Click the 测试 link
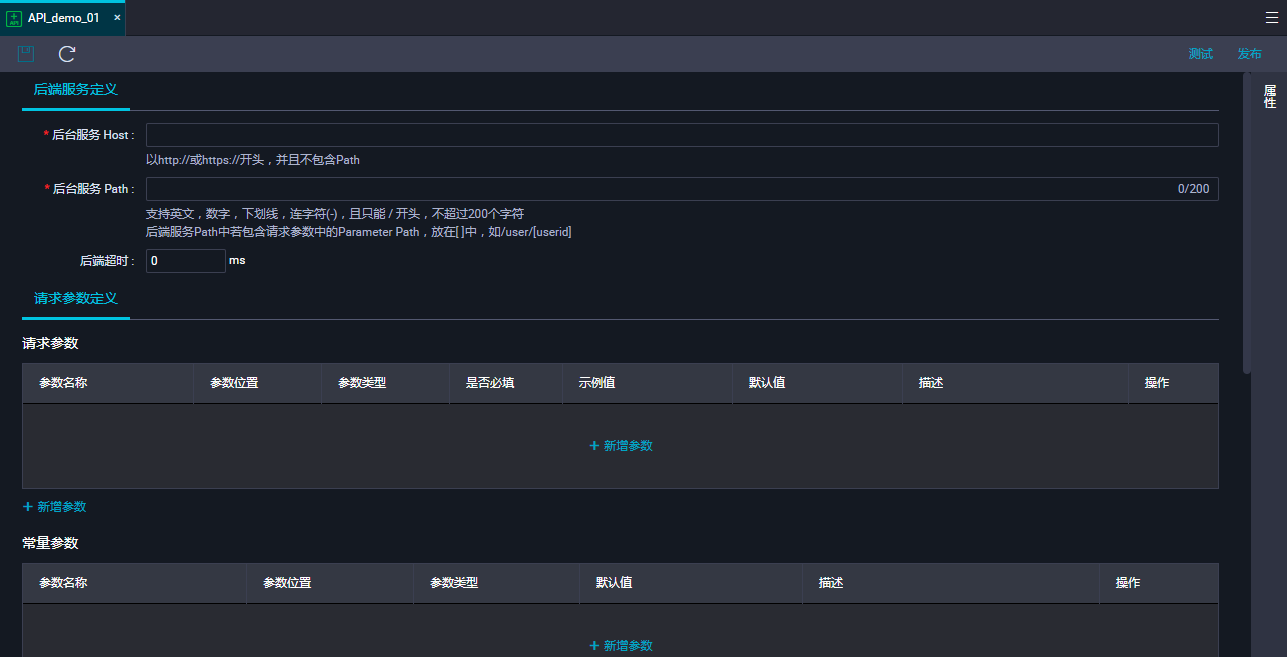Viewport: 1287px width, 657px height. point(1201,54)
